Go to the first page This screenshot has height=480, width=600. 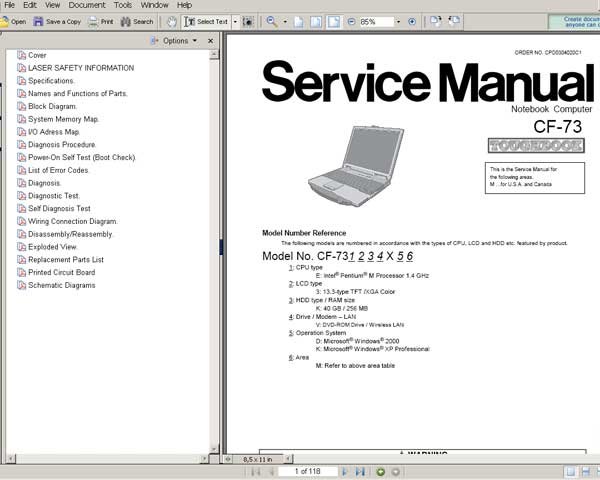pos(256,472)
